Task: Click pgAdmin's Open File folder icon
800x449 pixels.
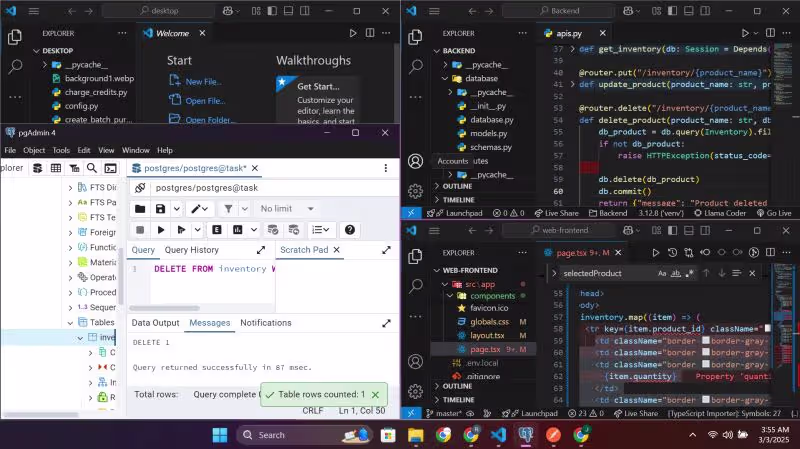Action: (140, 209)
